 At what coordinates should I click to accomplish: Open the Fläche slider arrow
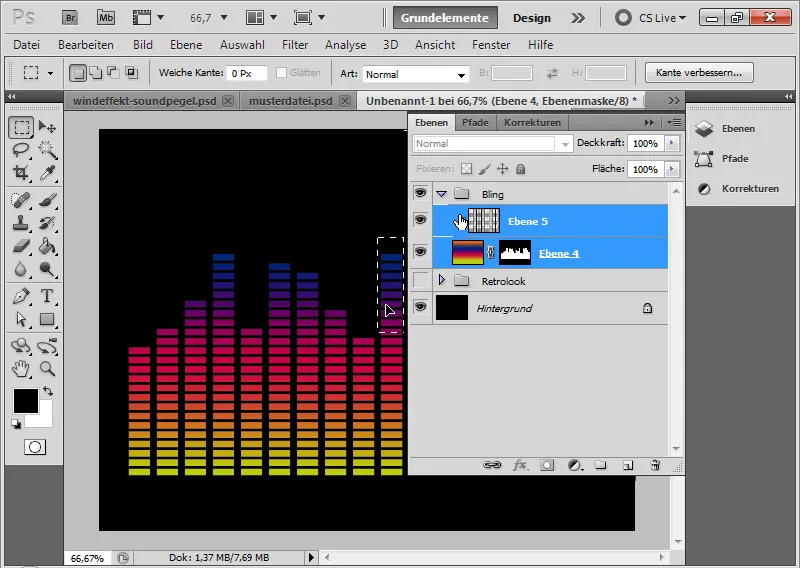pyautogui.click(x=672, y=169)
